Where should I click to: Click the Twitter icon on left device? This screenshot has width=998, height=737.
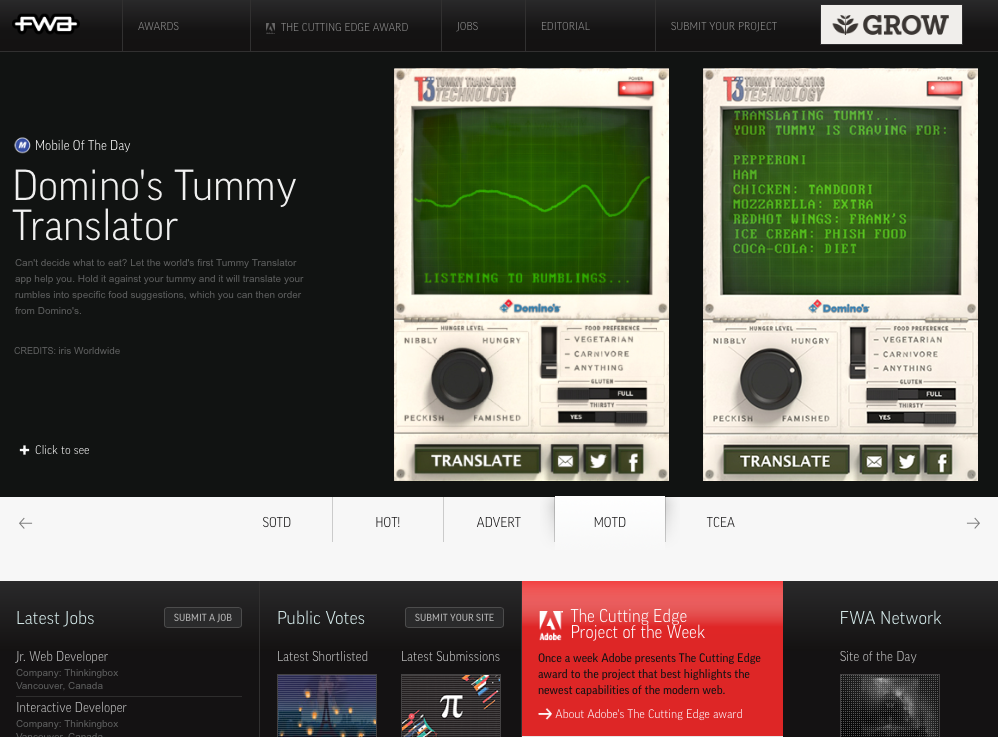coord(598,461)
